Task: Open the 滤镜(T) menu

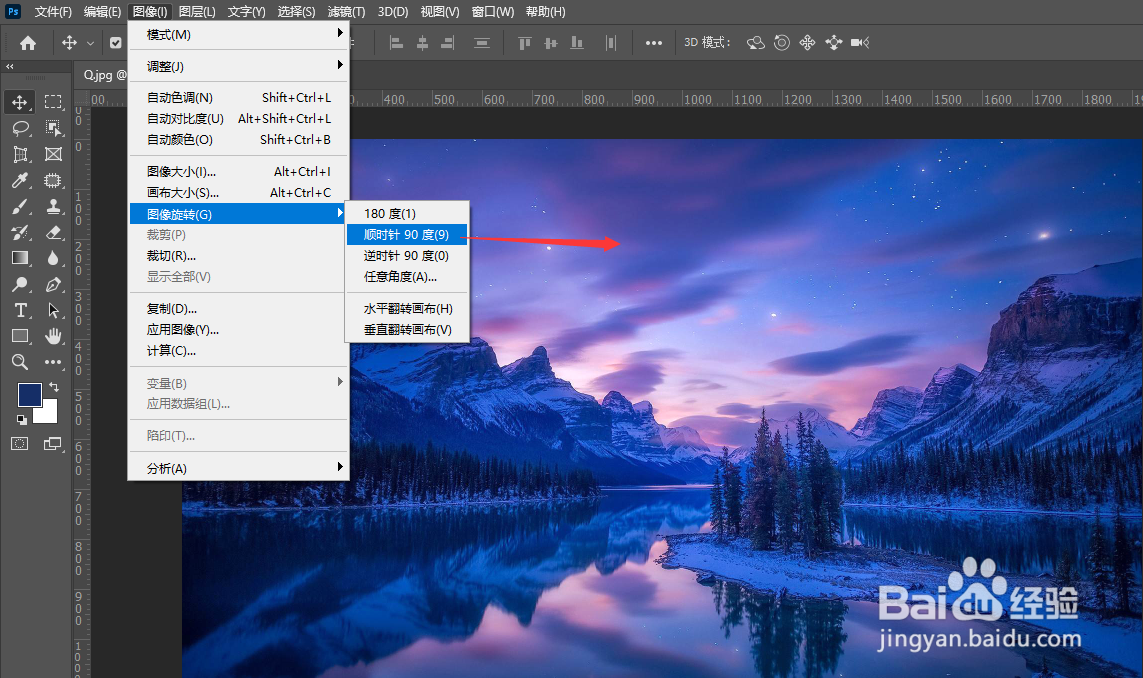Action: [x=345, y=11]
